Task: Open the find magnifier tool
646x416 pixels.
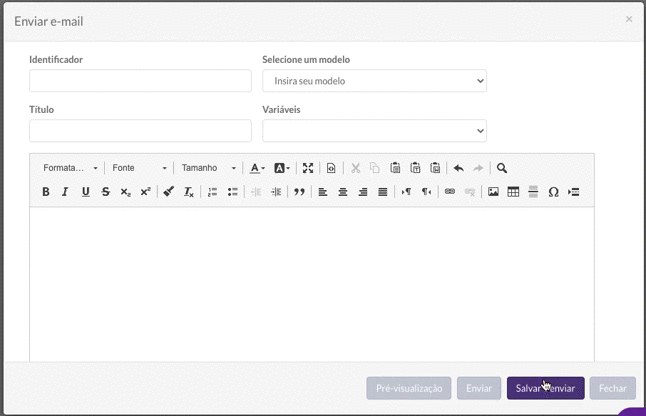Action: coord(501,168)
